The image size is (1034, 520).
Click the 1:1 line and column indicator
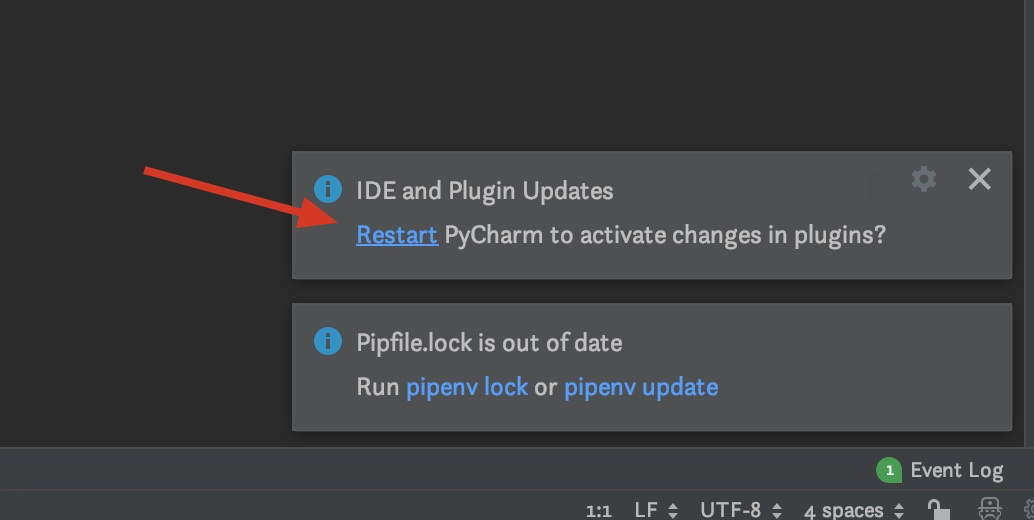tap(599, 511)
